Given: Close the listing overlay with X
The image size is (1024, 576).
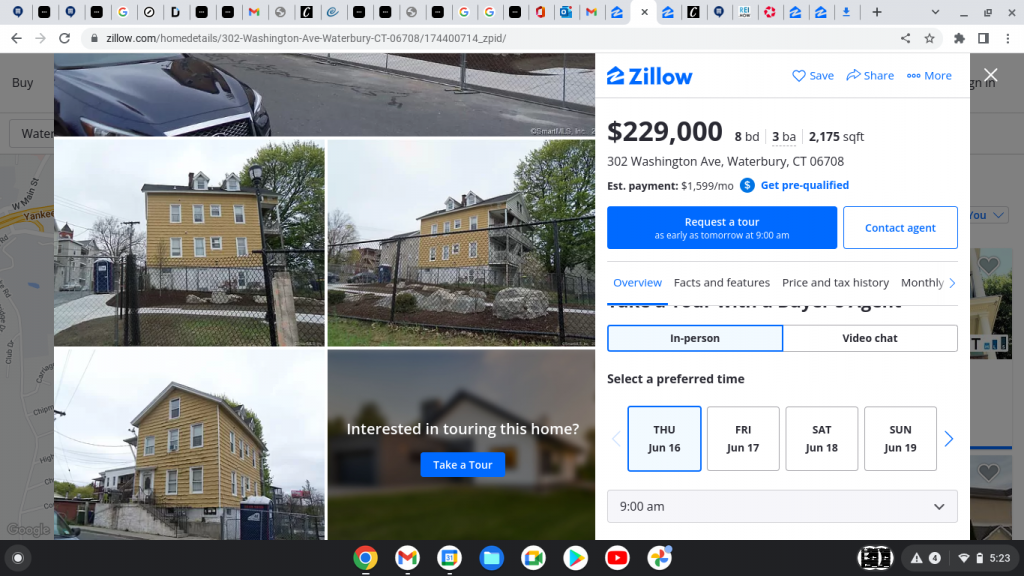Looking at the screenshot, I should click(990, 75).
